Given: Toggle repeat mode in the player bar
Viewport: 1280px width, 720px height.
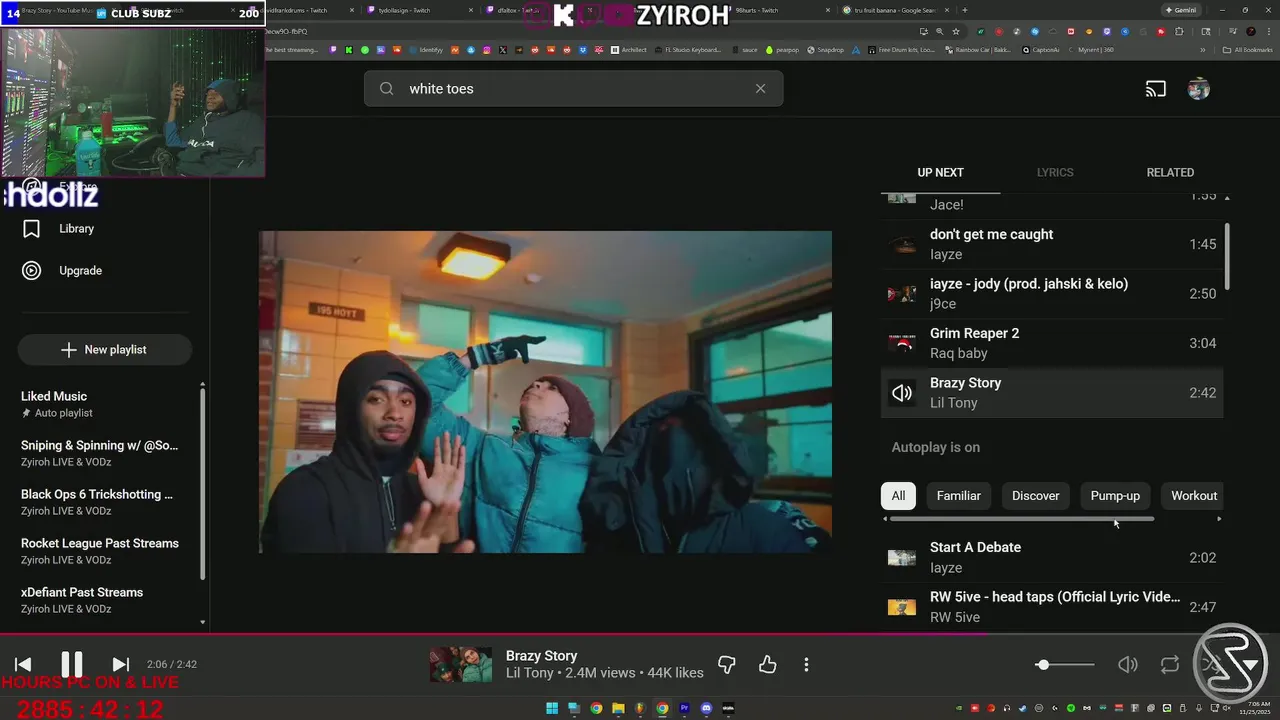Looking at the screenshot, I should (x=1170, y=665).
